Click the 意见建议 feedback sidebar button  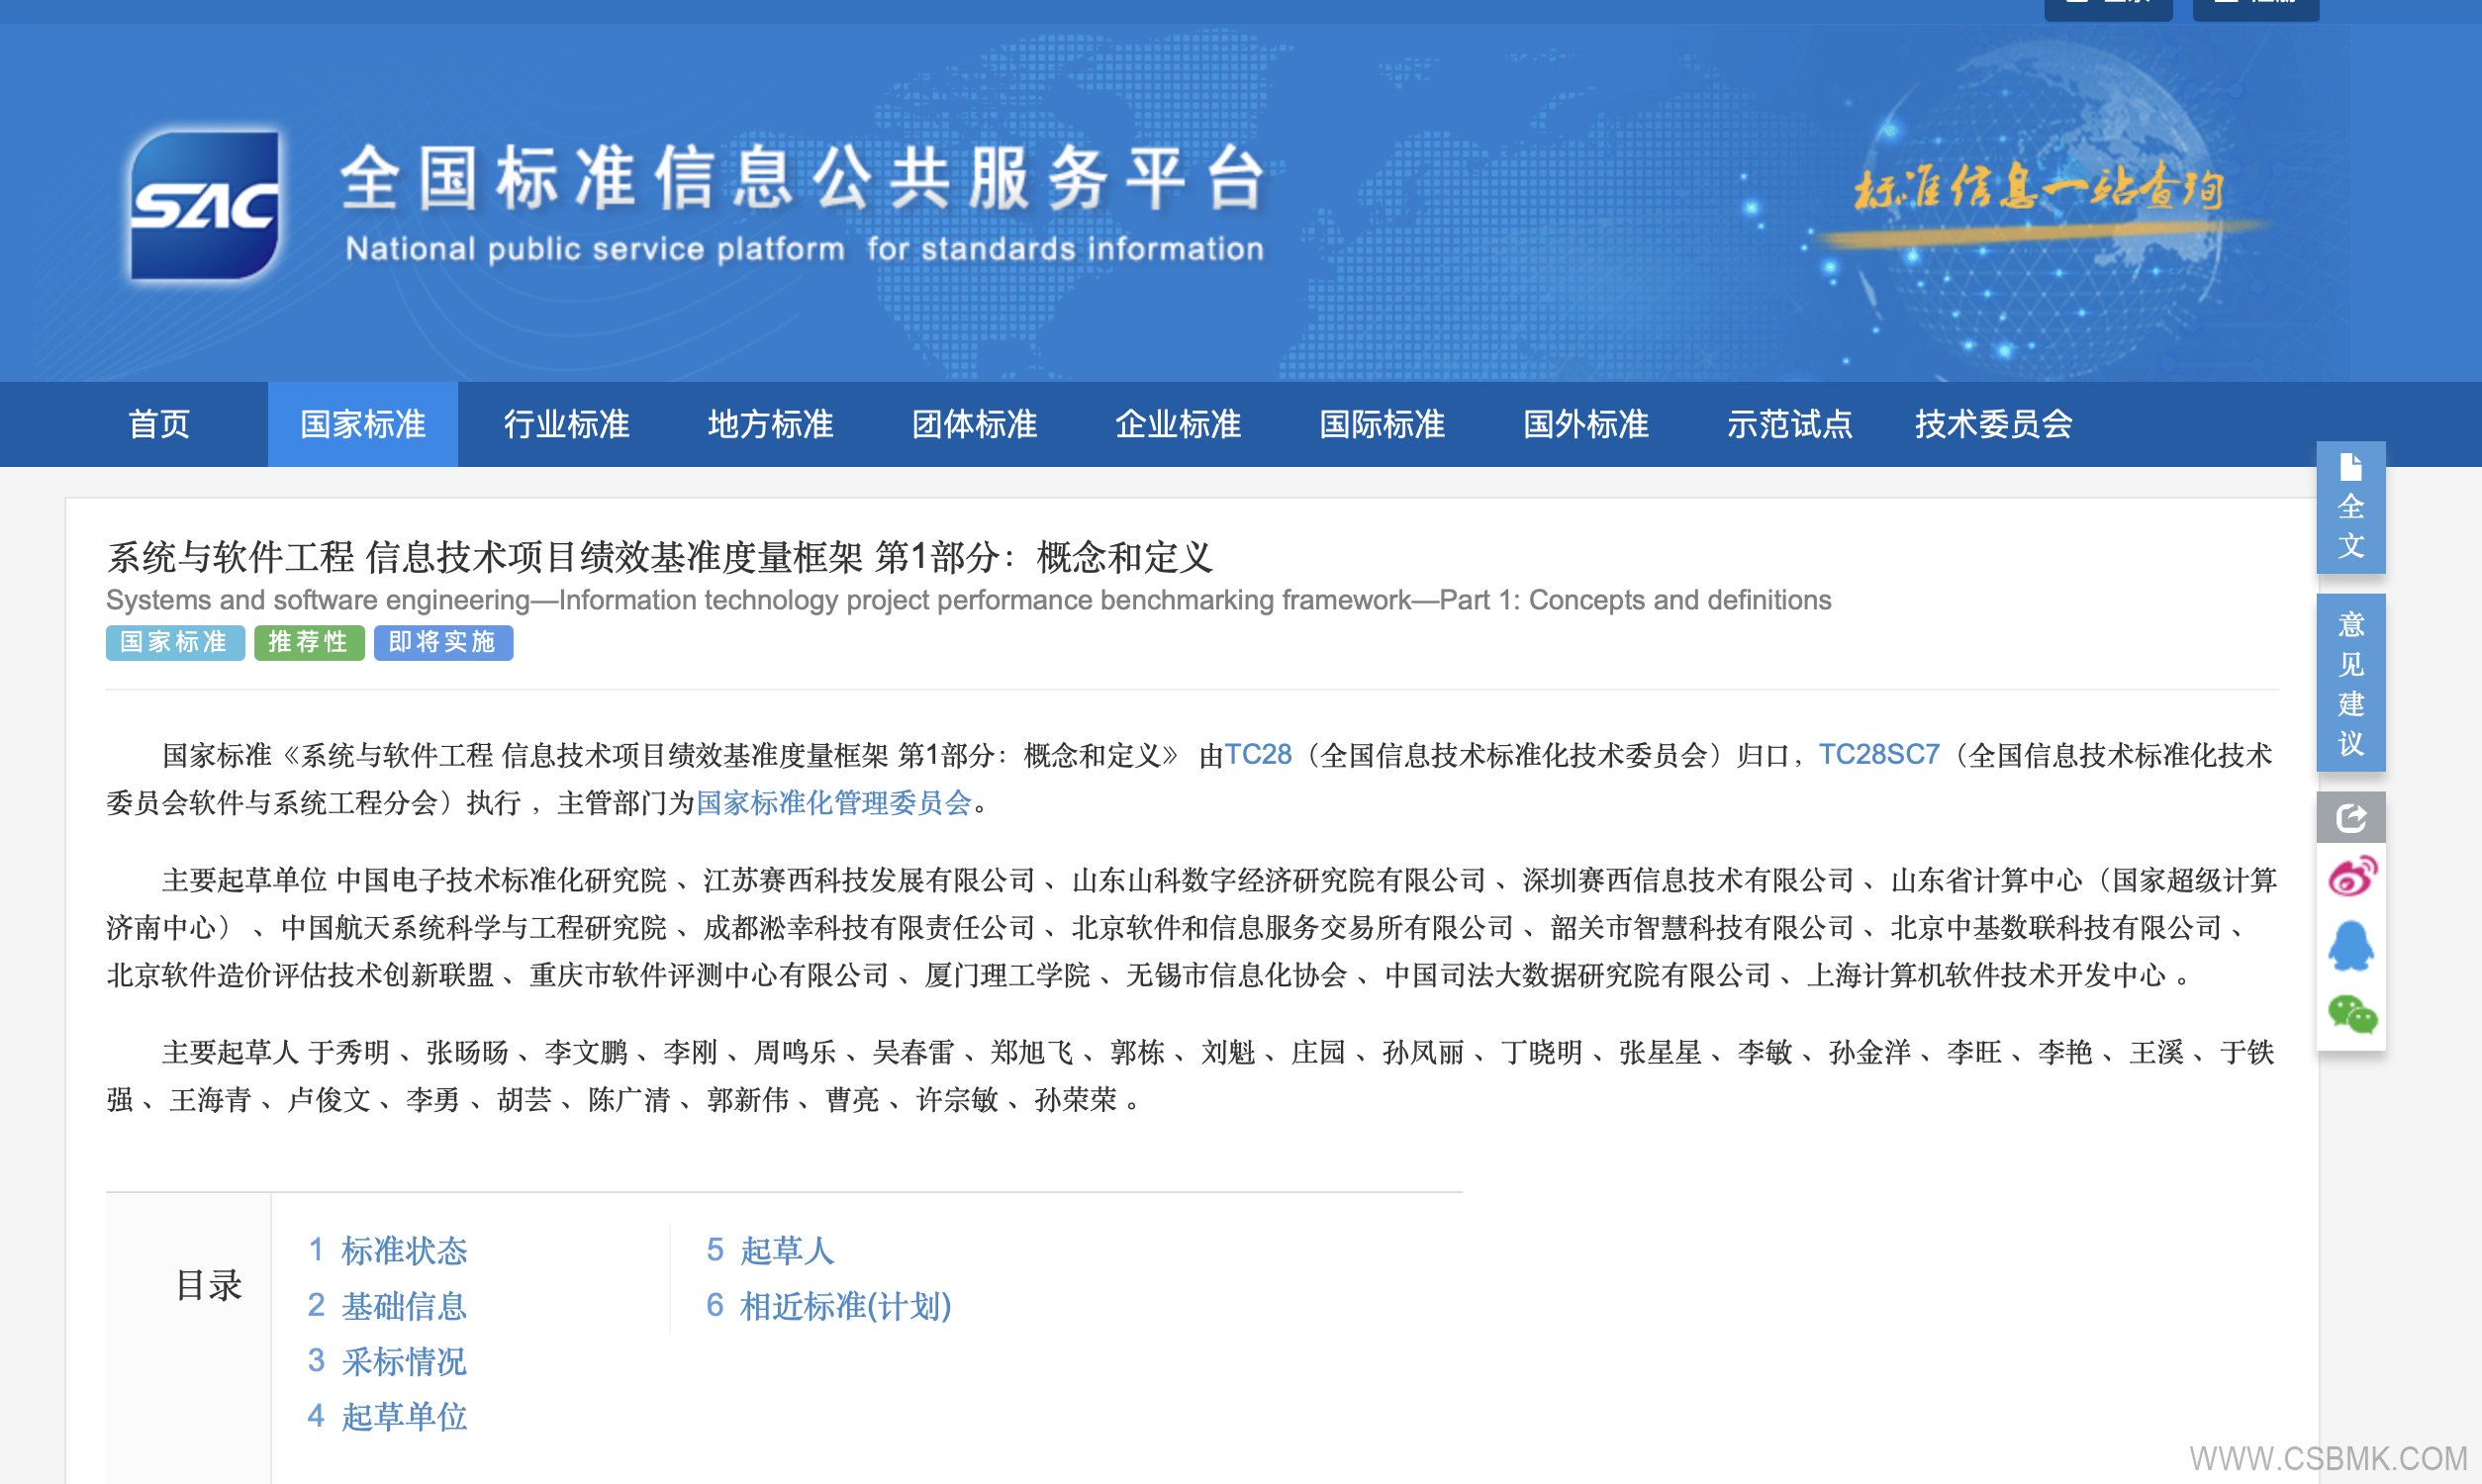pos(2350,683)
